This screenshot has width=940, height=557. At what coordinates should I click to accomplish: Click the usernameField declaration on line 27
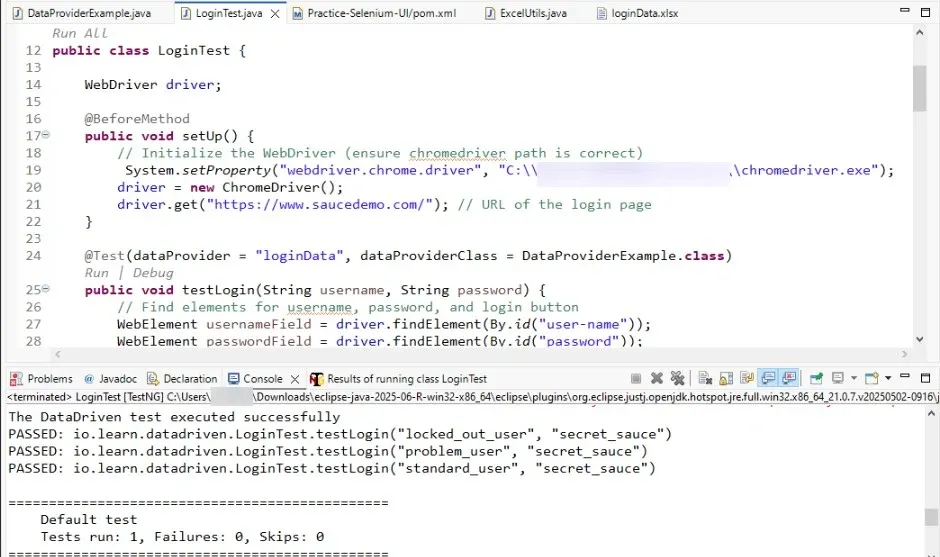(259, 324)
